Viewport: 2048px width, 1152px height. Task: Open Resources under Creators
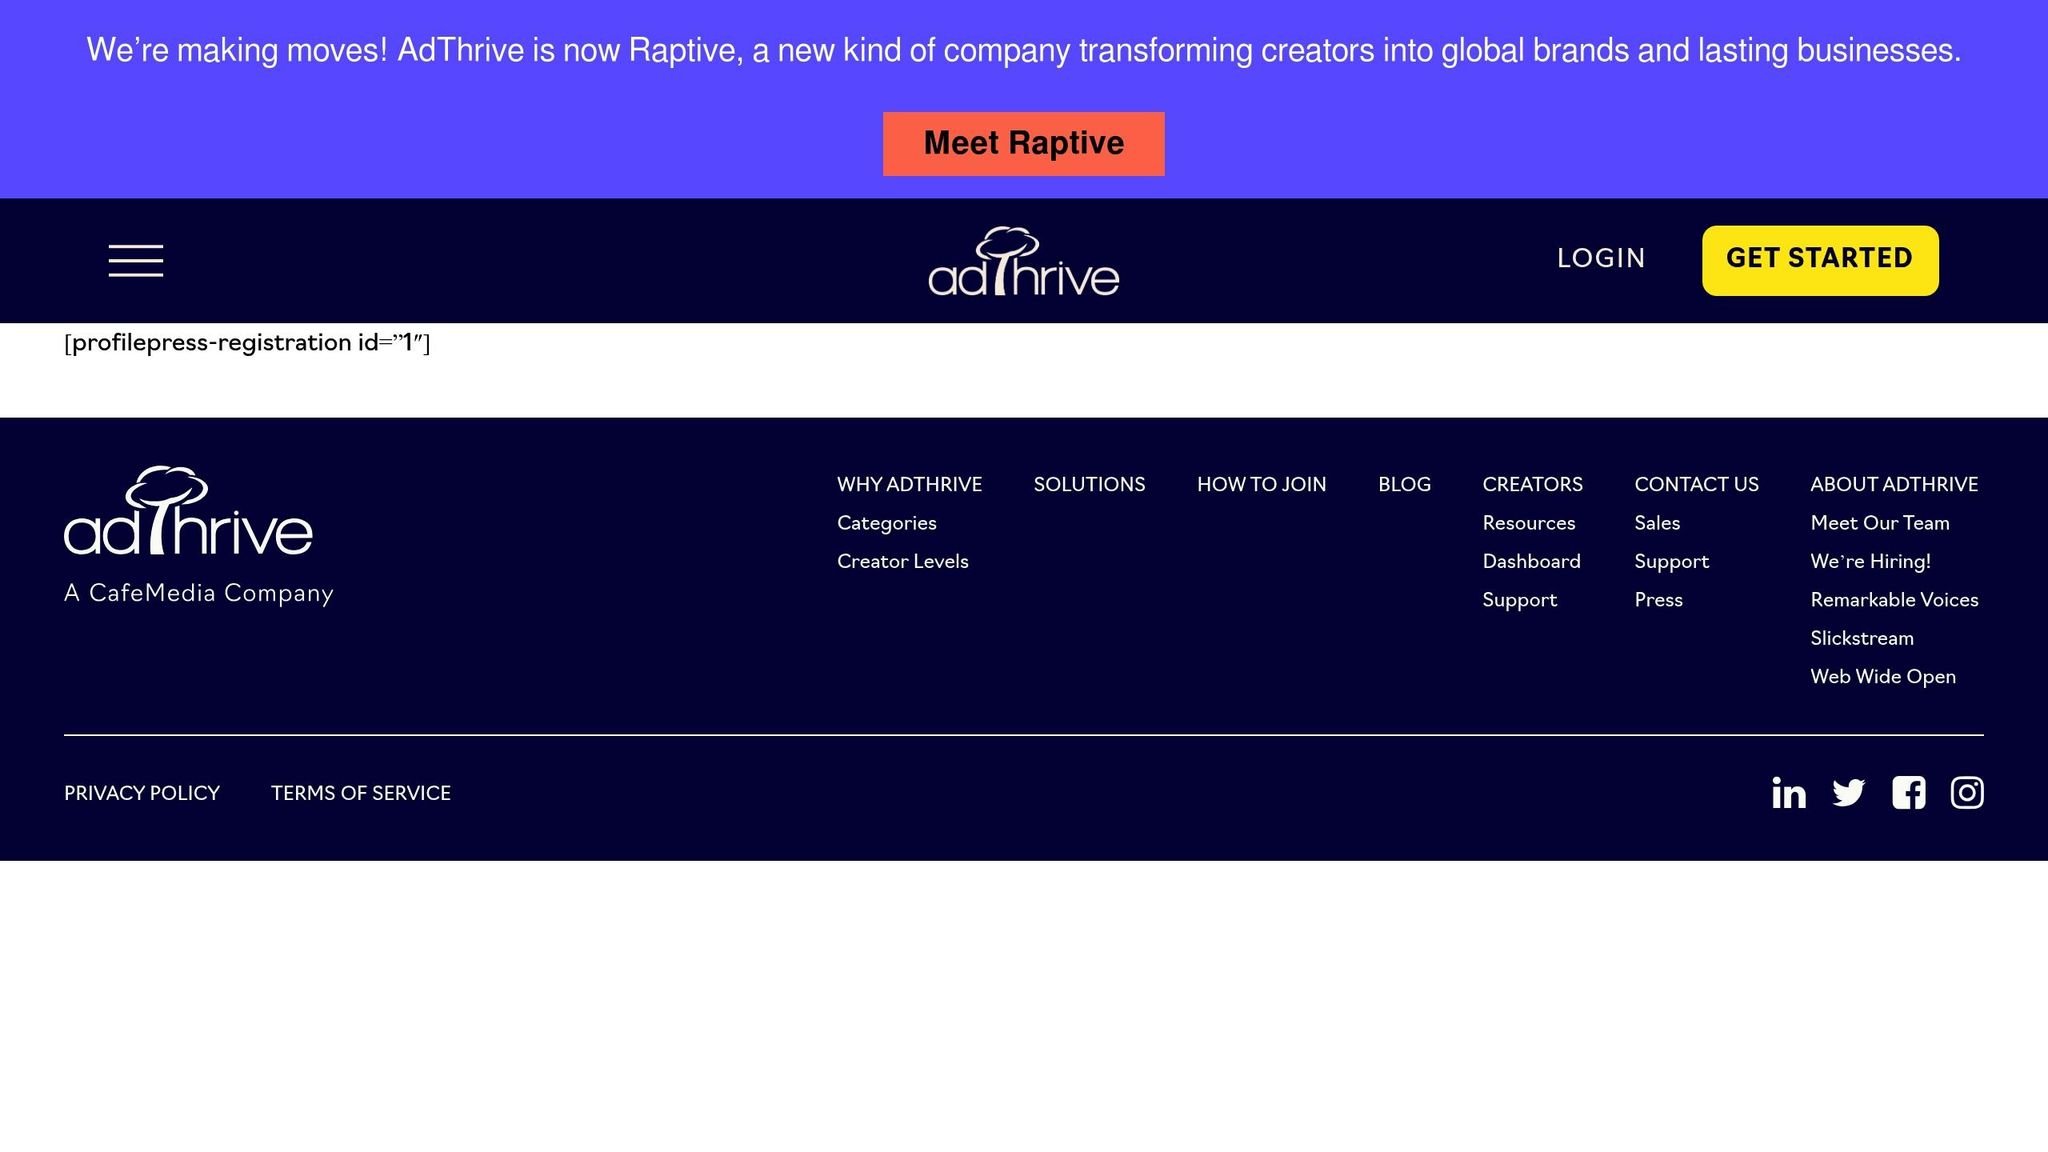[x=1528, y=523]
